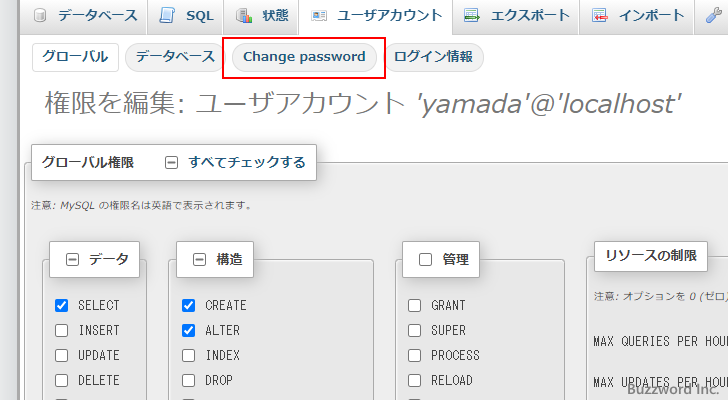The image size is (728, 400).
Task: Check the PROCESS privilege
Action: tap(415, 355)
